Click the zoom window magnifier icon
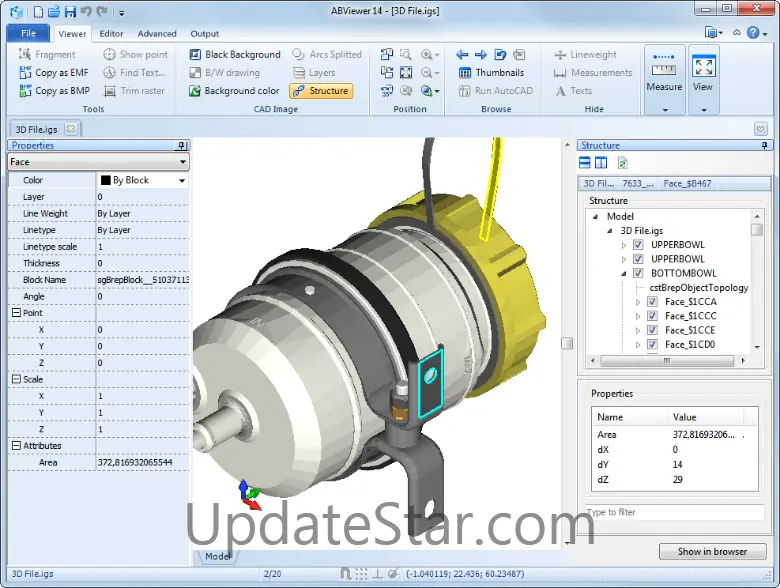The height and width of the screenshot is (588, 780). 406,54
